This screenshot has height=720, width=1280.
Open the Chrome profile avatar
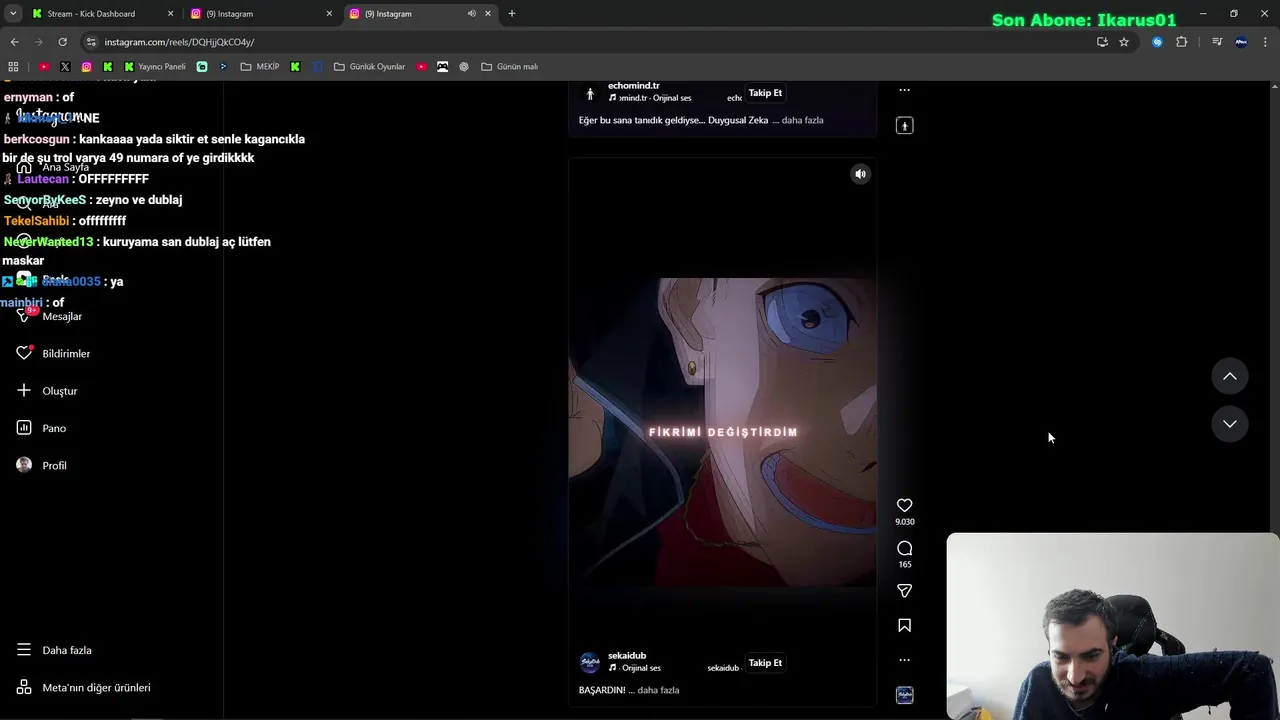click(x=1241, y=42)
